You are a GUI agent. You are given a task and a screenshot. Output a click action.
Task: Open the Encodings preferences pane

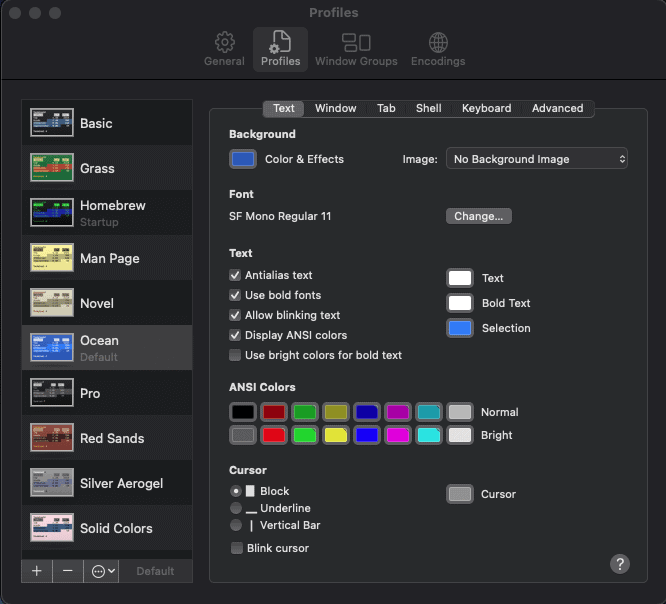[x=438, y=49]
